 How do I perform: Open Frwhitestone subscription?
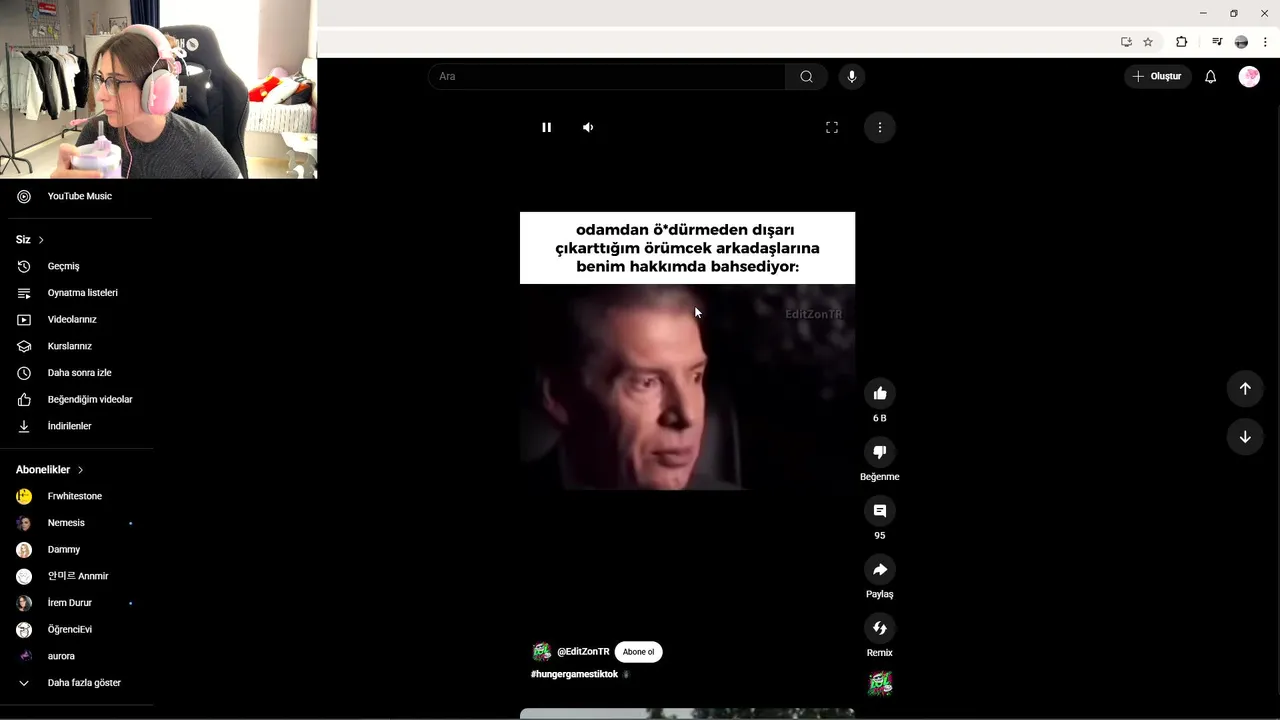[76, 496]
